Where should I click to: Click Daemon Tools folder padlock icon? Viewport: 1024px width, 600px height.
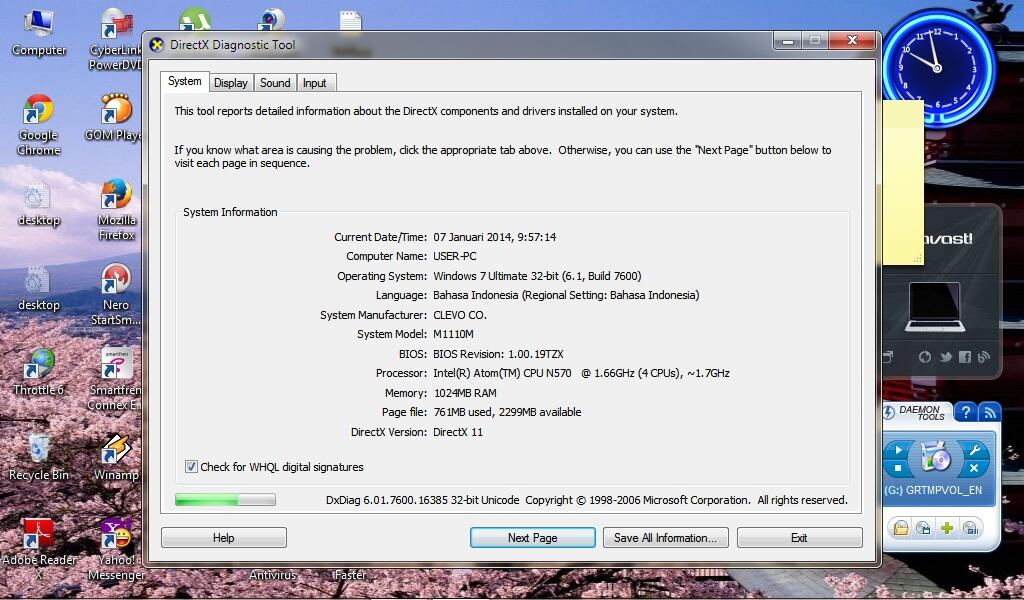pos(901,528)
